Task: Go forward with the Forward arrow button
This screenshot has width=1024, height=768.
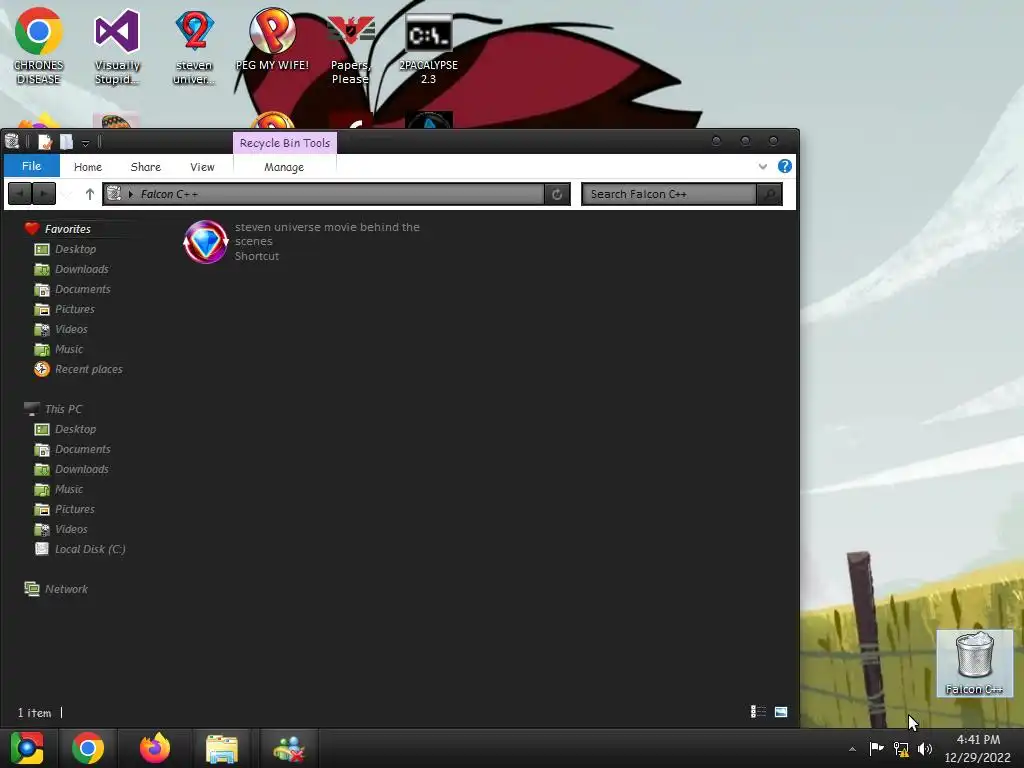Action: [44, 194]
